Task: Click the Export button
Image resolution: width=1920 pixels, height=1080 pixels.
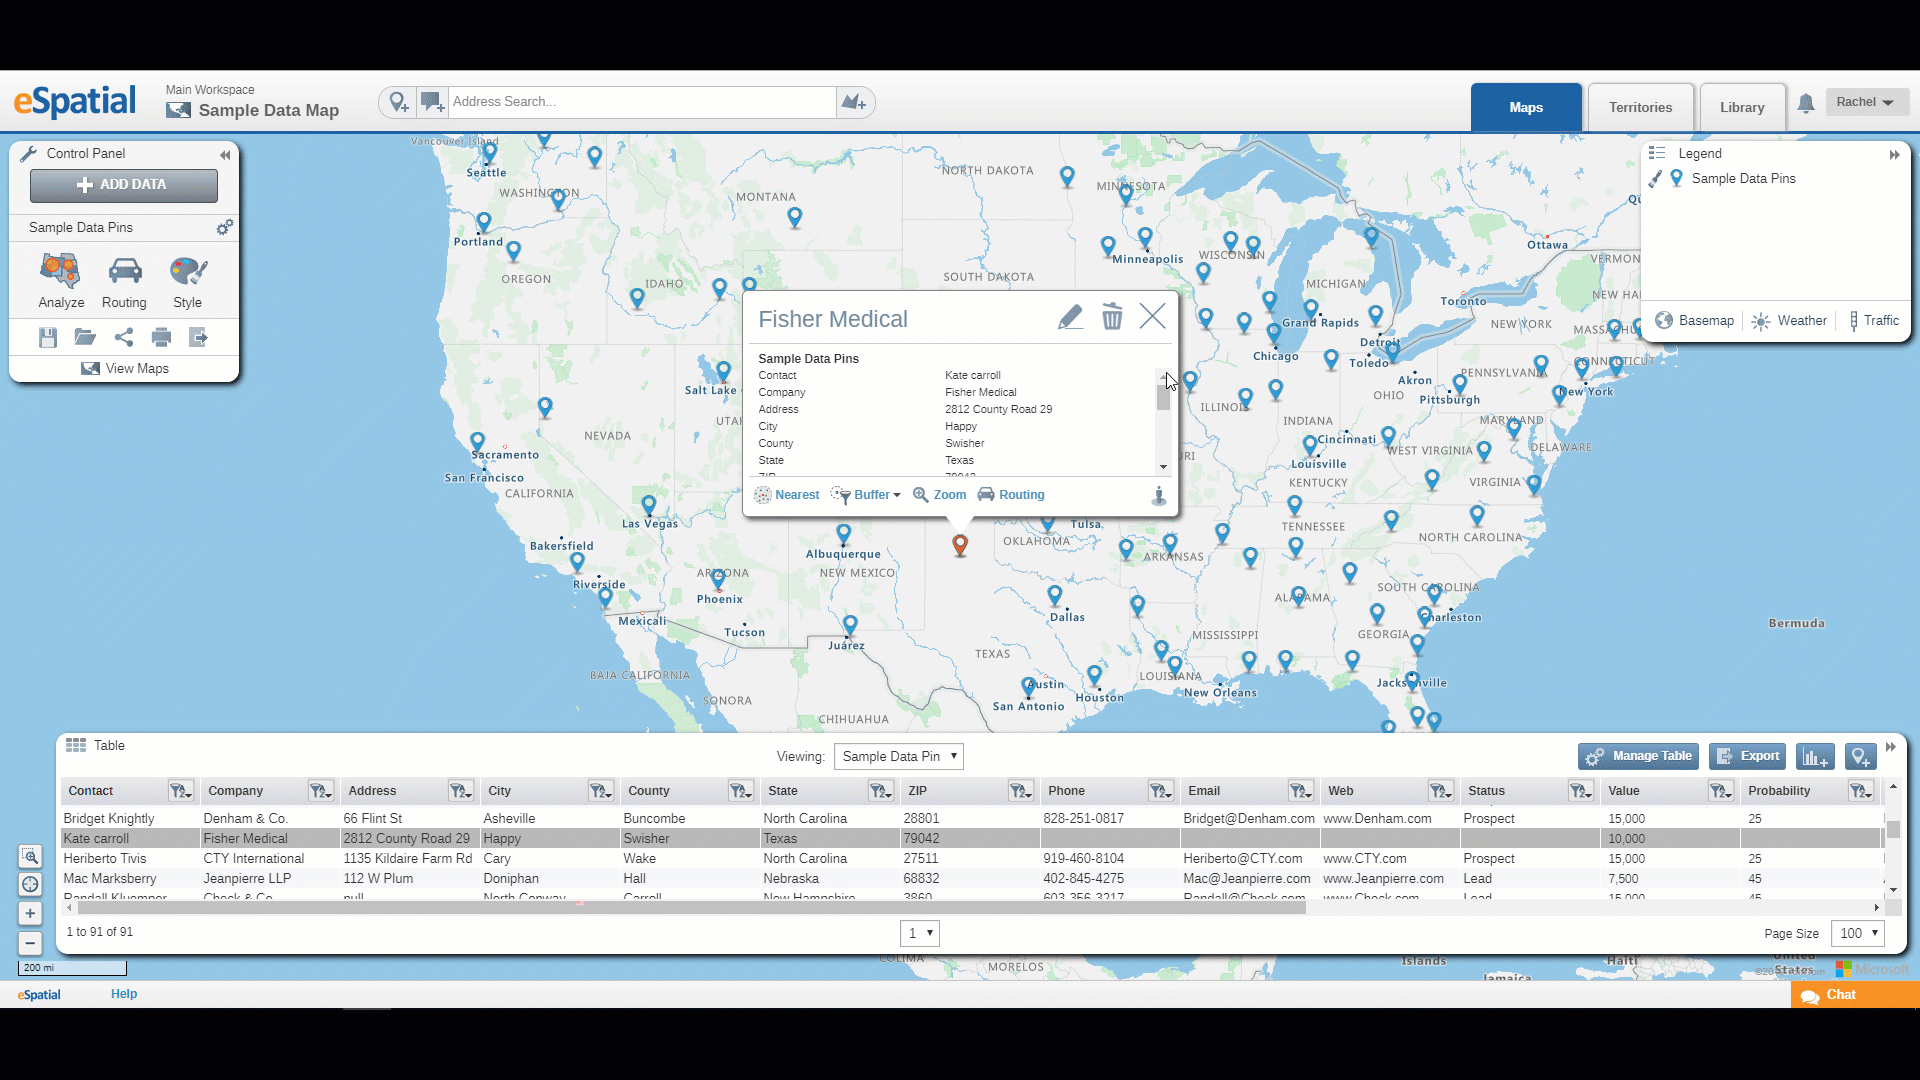Action: (x=1748, y=757)
